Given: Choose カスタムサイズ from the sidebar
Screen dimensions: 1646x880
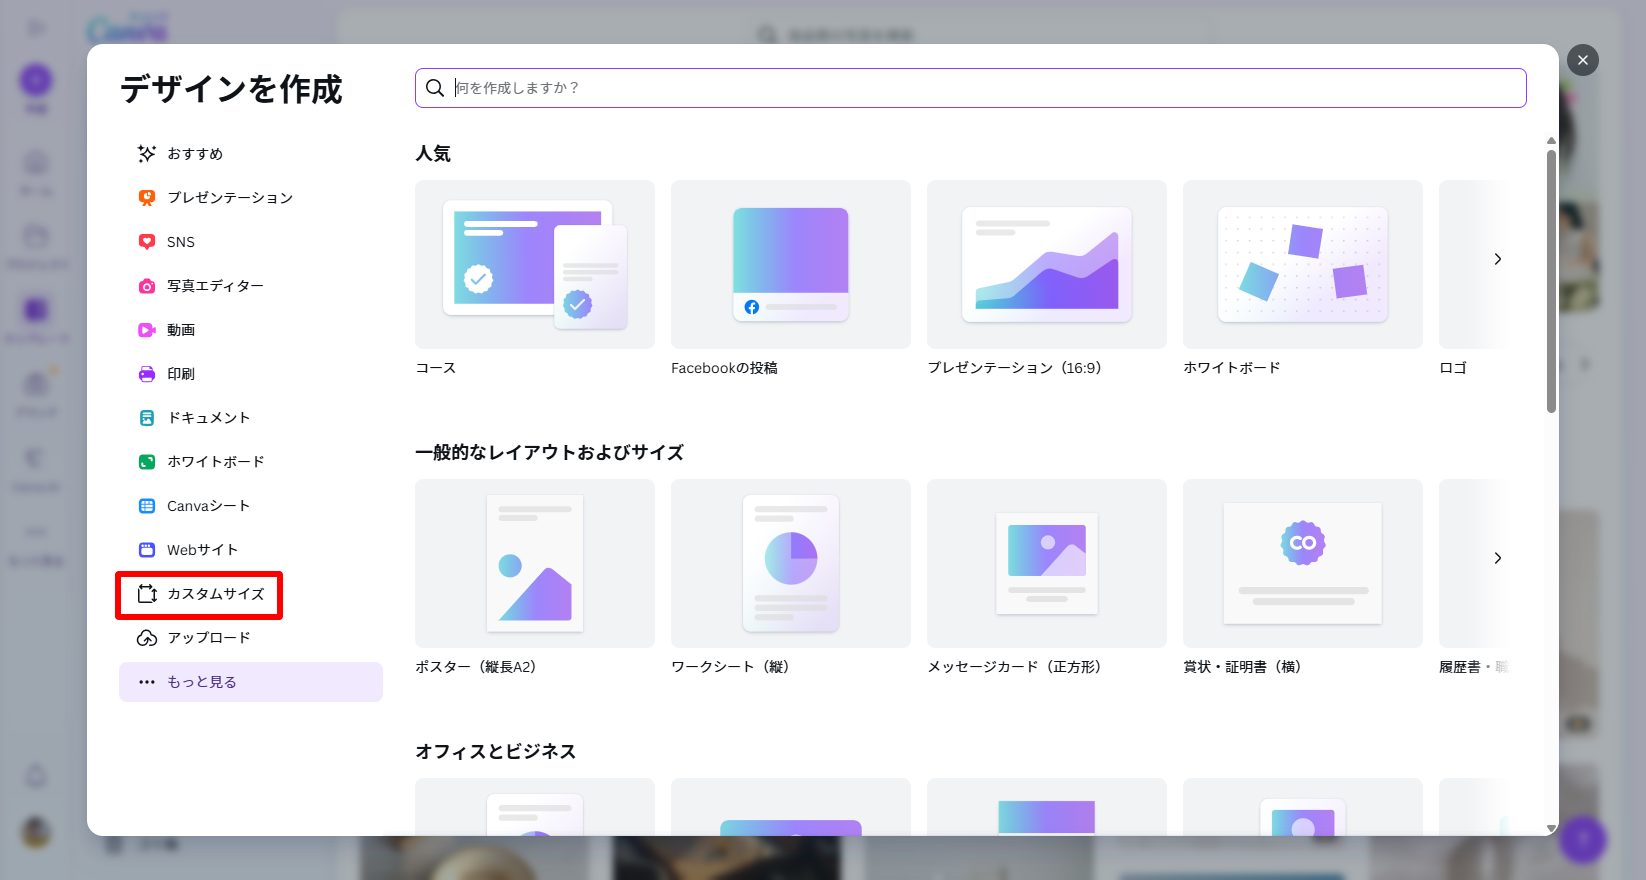Looking at the screenshot, I should [215, 594].
